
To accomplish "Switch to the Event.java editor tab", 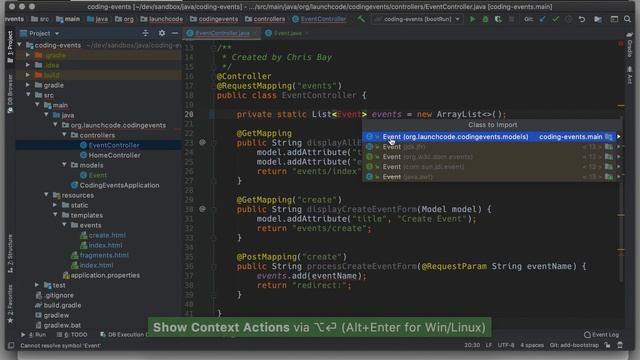I will pyautogui.click(x=287, y=33).
